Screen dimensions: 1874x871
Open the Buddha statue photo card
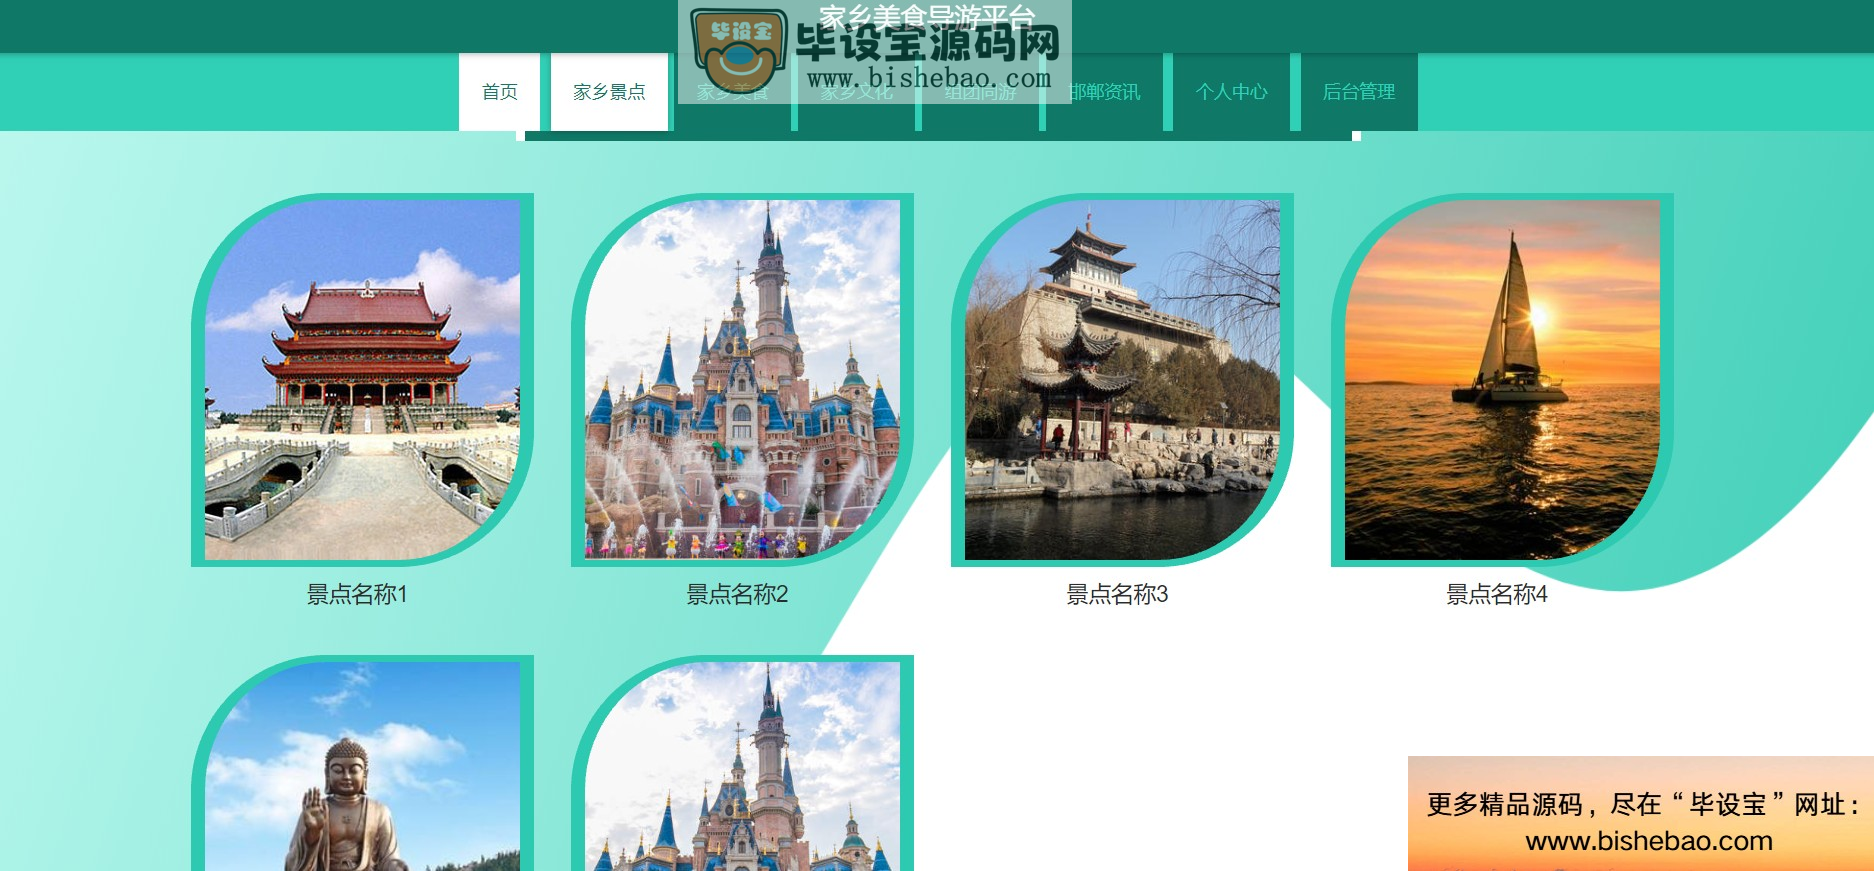click(362, 763)
